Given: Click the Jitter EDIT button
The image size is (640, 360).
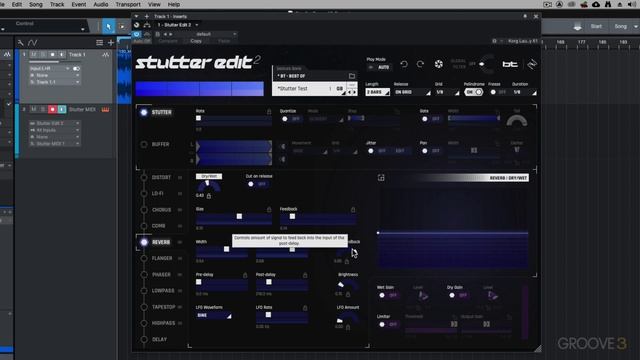Looking at the screenshot, I should tap(400, 151).
